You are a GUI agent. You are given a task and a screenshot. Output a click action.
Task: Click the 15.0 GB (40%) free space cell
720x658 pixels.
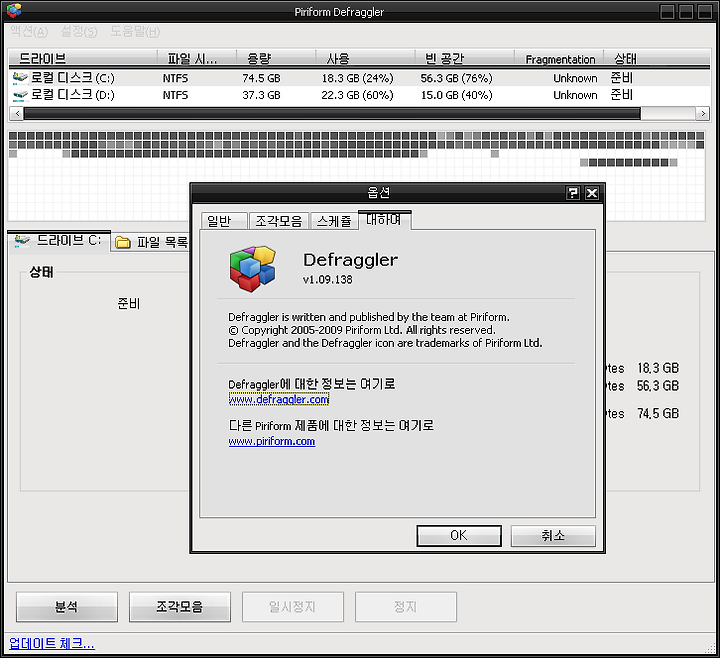[456, 95]
